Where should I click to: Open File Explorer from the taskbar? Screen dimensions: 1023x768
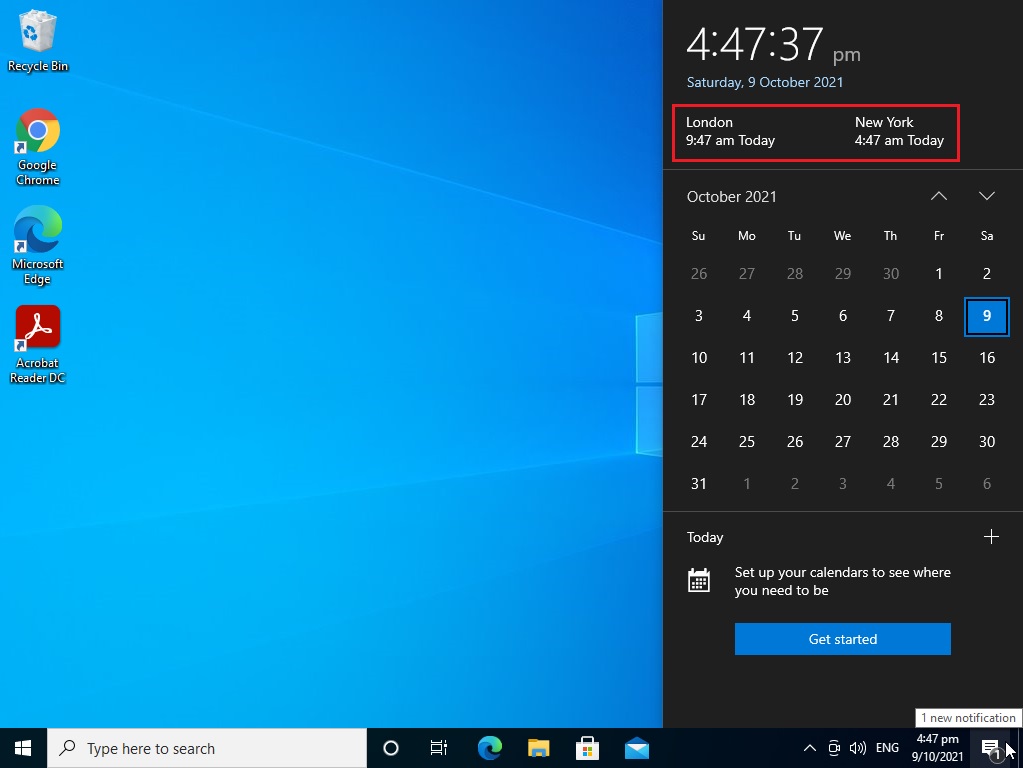pyautogui.click(x=538, y=747)
